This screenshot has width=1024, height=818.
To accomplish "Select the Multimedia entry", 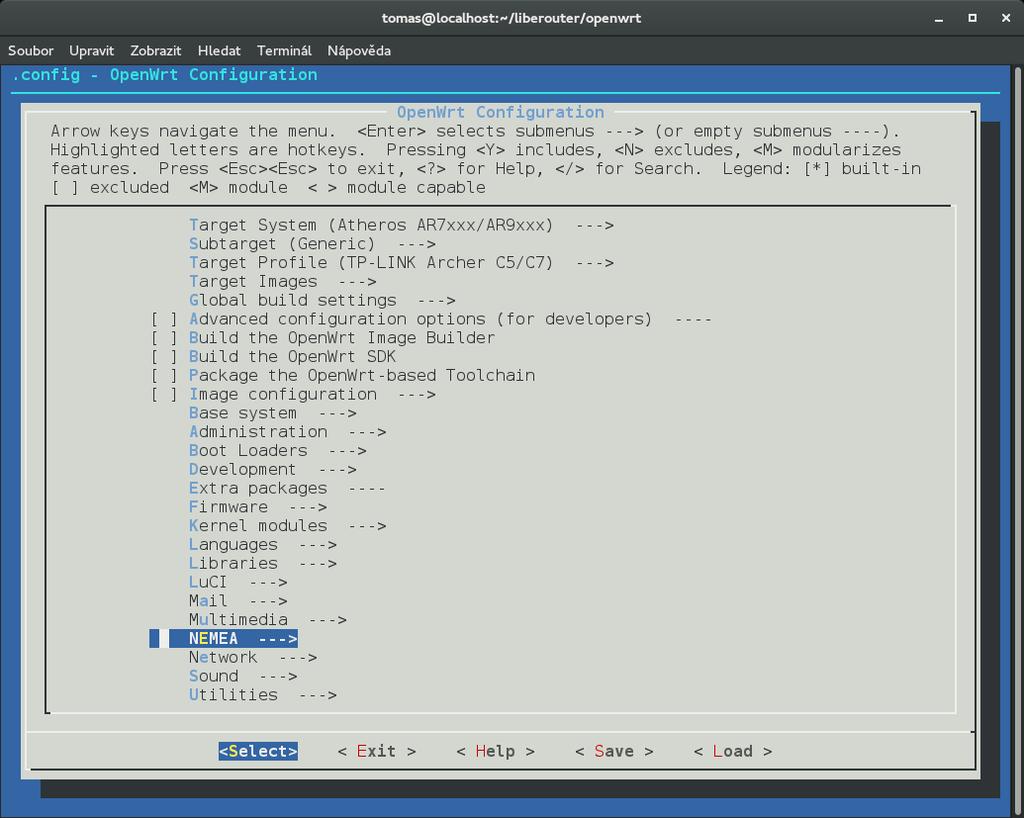I will pos(268,620).
